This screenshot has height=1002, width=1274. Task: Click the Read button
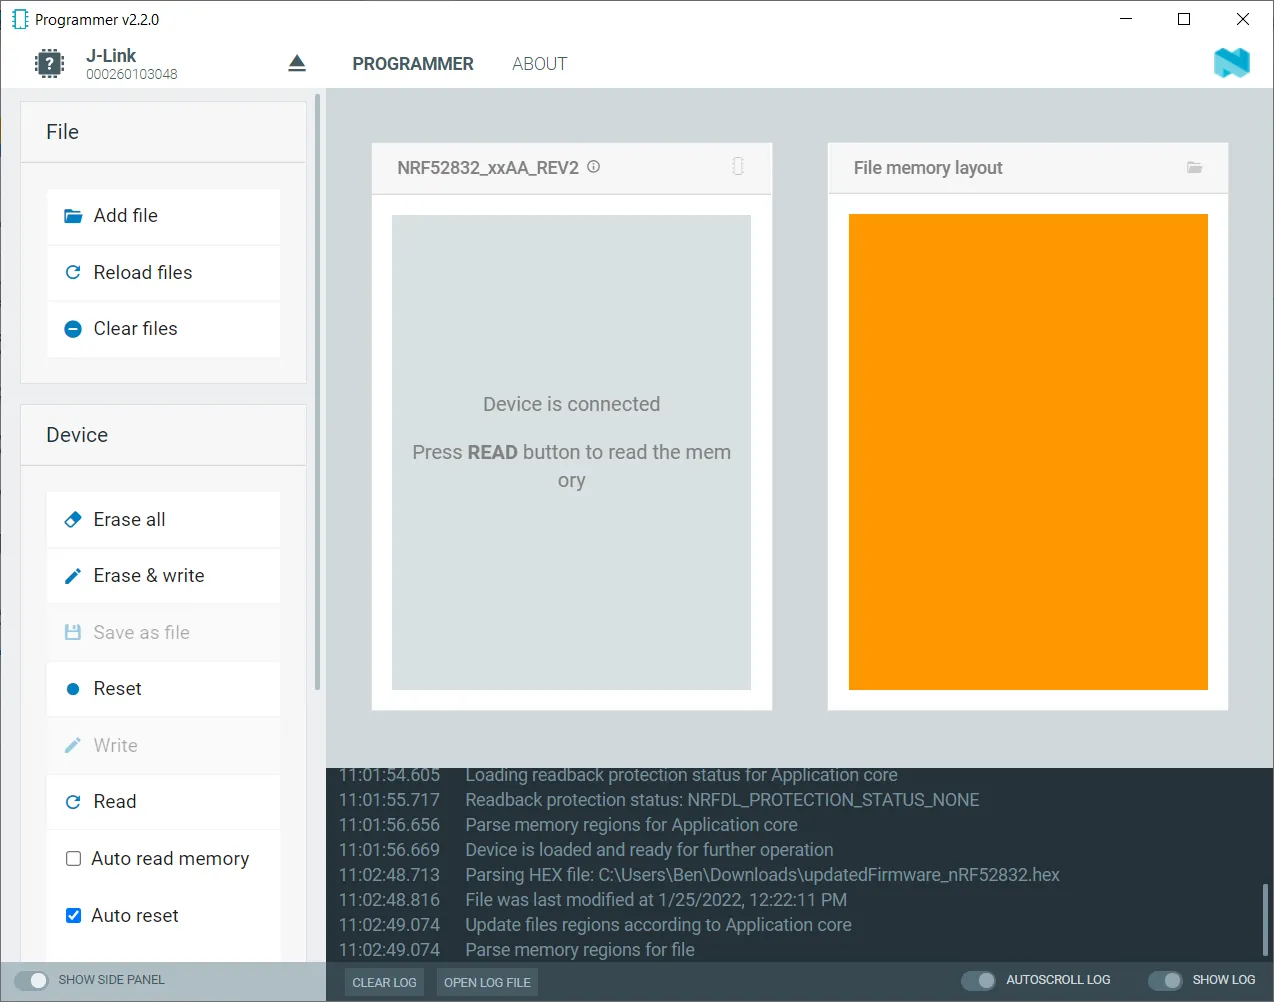pos(114,801)
